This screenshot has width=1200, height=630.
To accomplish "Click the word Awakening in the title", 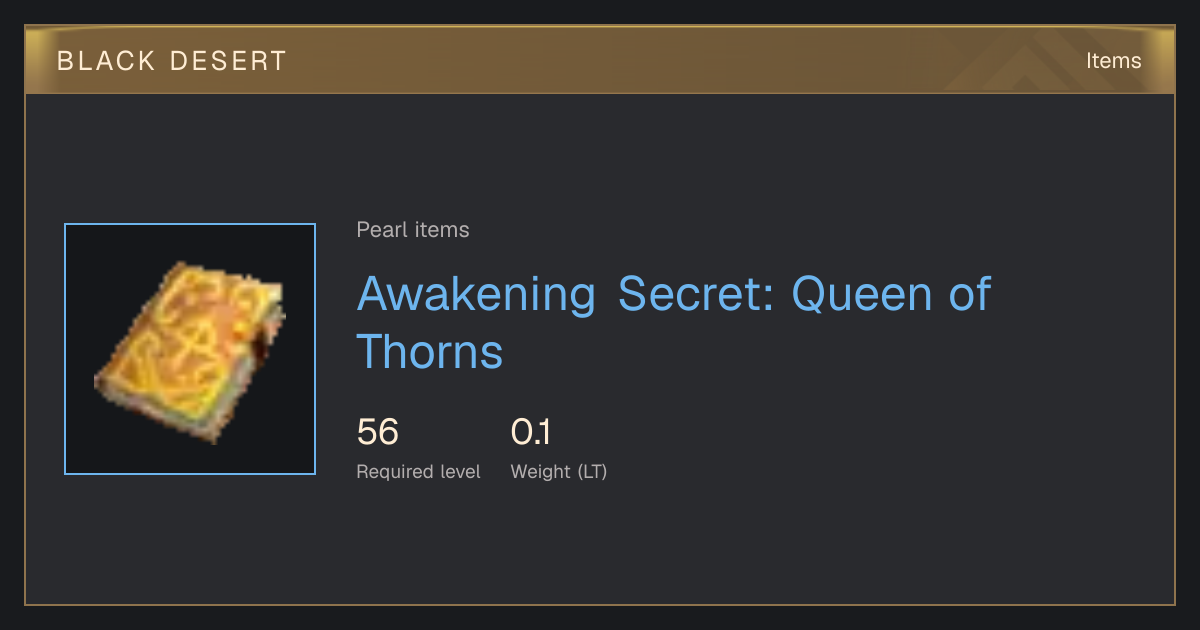I will pos(477,296).
